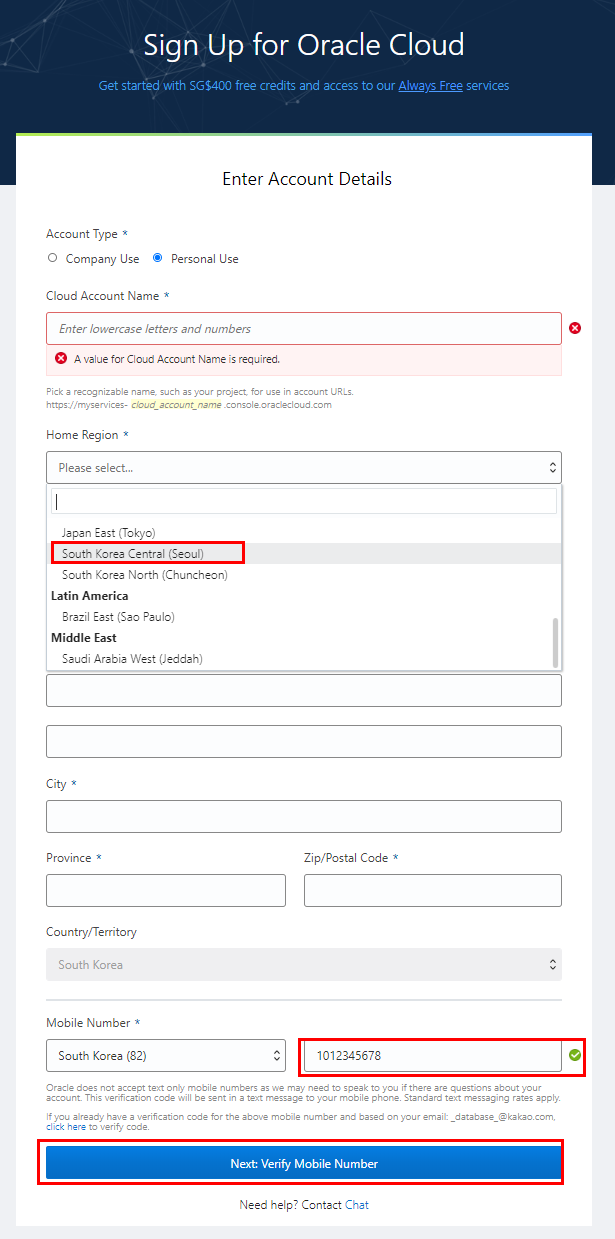Open the Home Region dropdown
This screenshot has width=615, height=1239.
tap(304, 467)
